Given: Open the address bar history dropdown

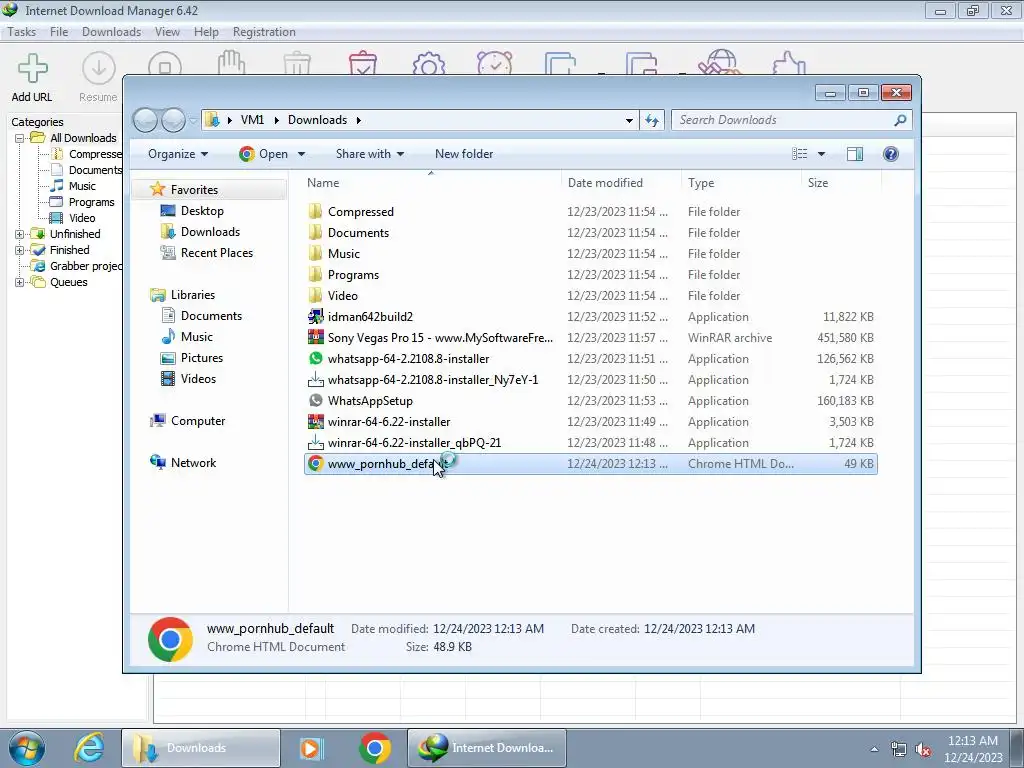Looking at the screenshot, I should (x=629, y=120).
